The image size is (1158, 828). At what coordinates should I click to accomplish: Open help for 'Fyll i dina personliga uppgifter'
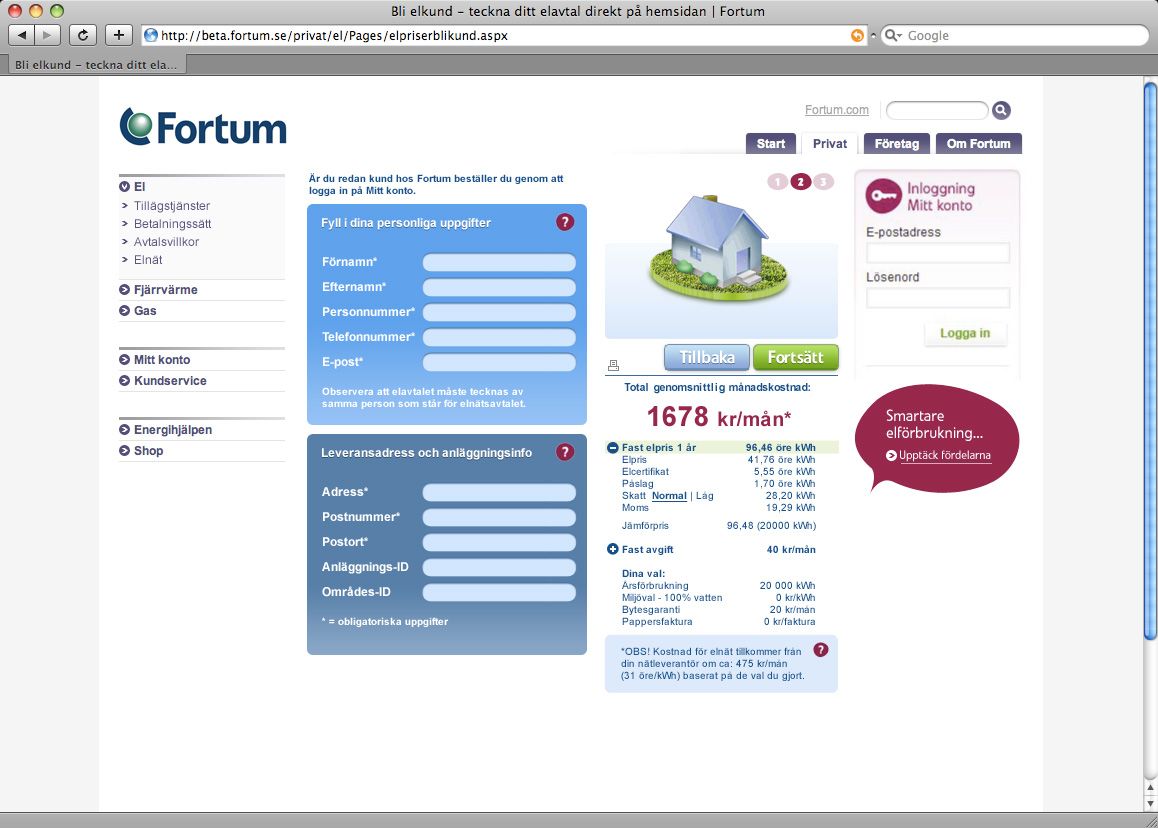click(565, 222)
